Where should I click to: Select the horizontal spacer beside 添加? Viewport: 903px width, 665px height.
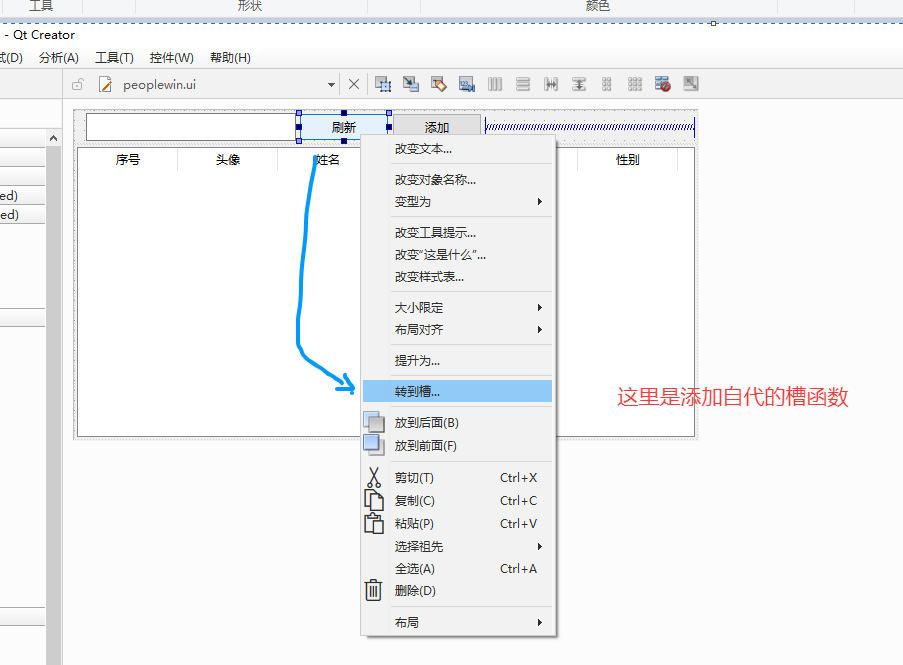coord(590,127)
